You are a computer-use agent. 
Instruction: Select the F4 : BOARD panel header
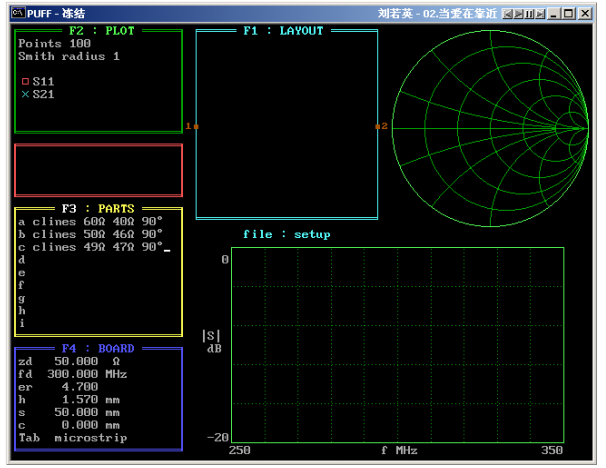(x=98, y=349)
